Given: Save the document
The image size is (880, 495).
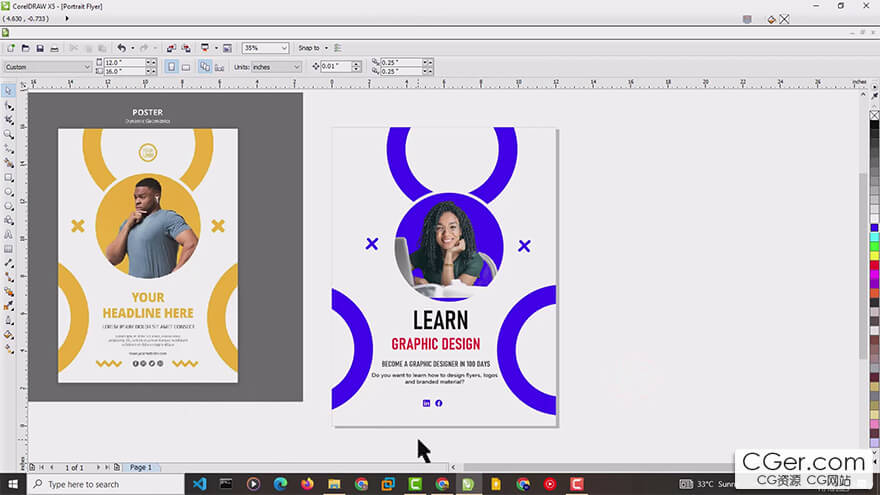Looking at the screenshot, I should [x=40, y=48].
